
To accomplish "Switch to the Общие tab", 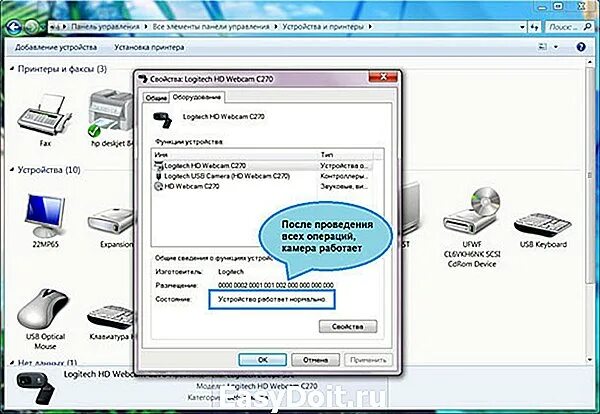I will click(155, 98).
